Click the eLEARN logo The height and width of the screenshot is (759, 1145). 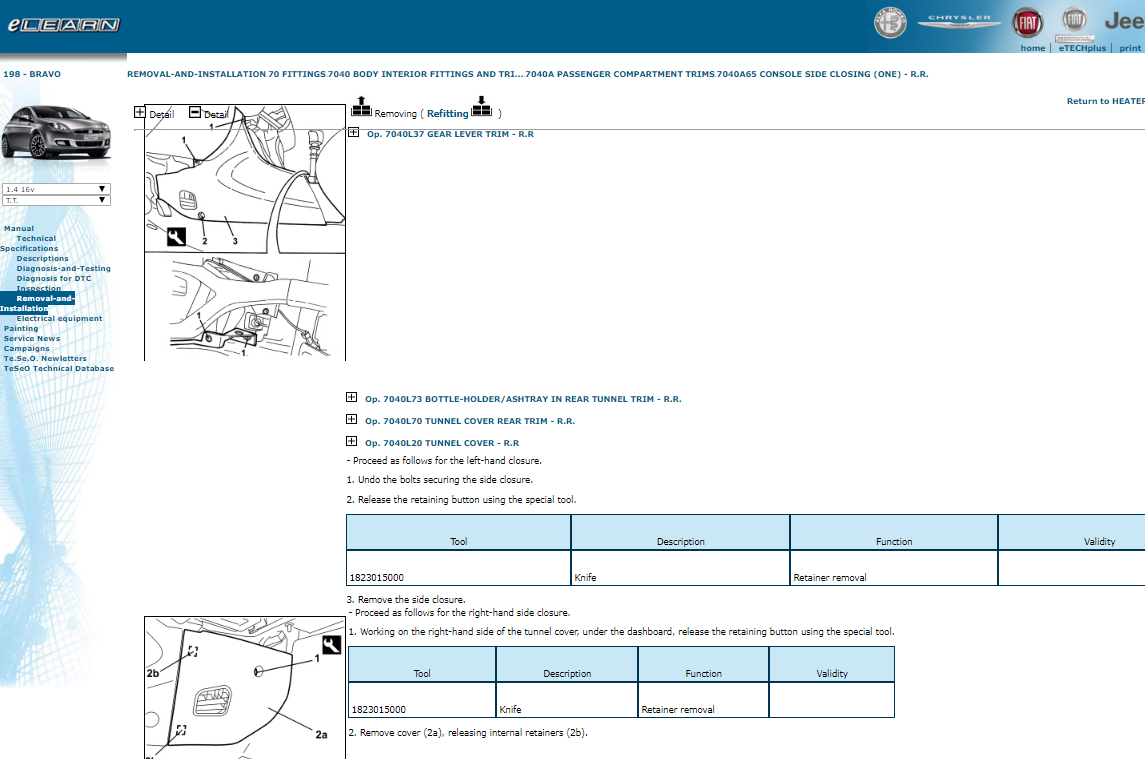[x=63, y=25]
